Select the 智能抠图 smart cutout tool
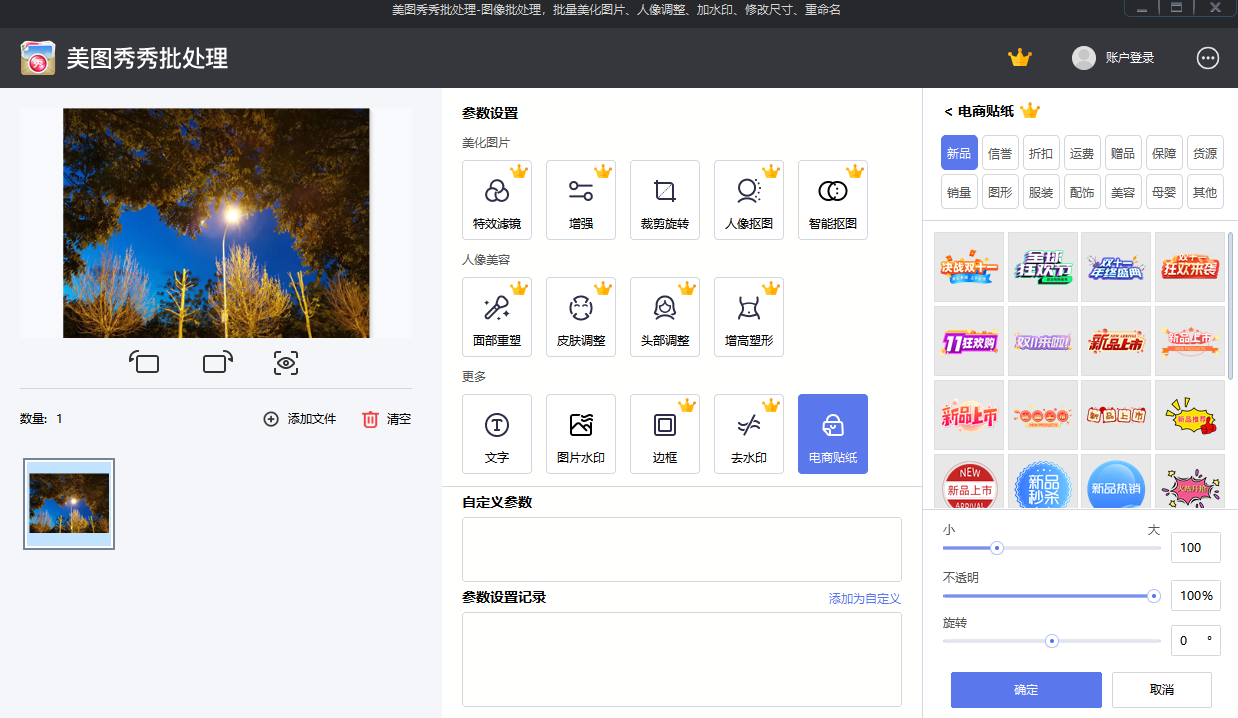 [x=833, y=200]
